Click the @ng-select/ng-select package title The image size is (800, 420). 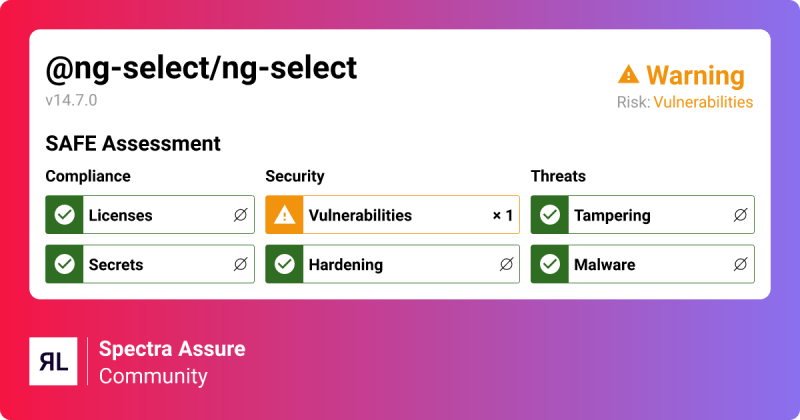tap(201, 68)
